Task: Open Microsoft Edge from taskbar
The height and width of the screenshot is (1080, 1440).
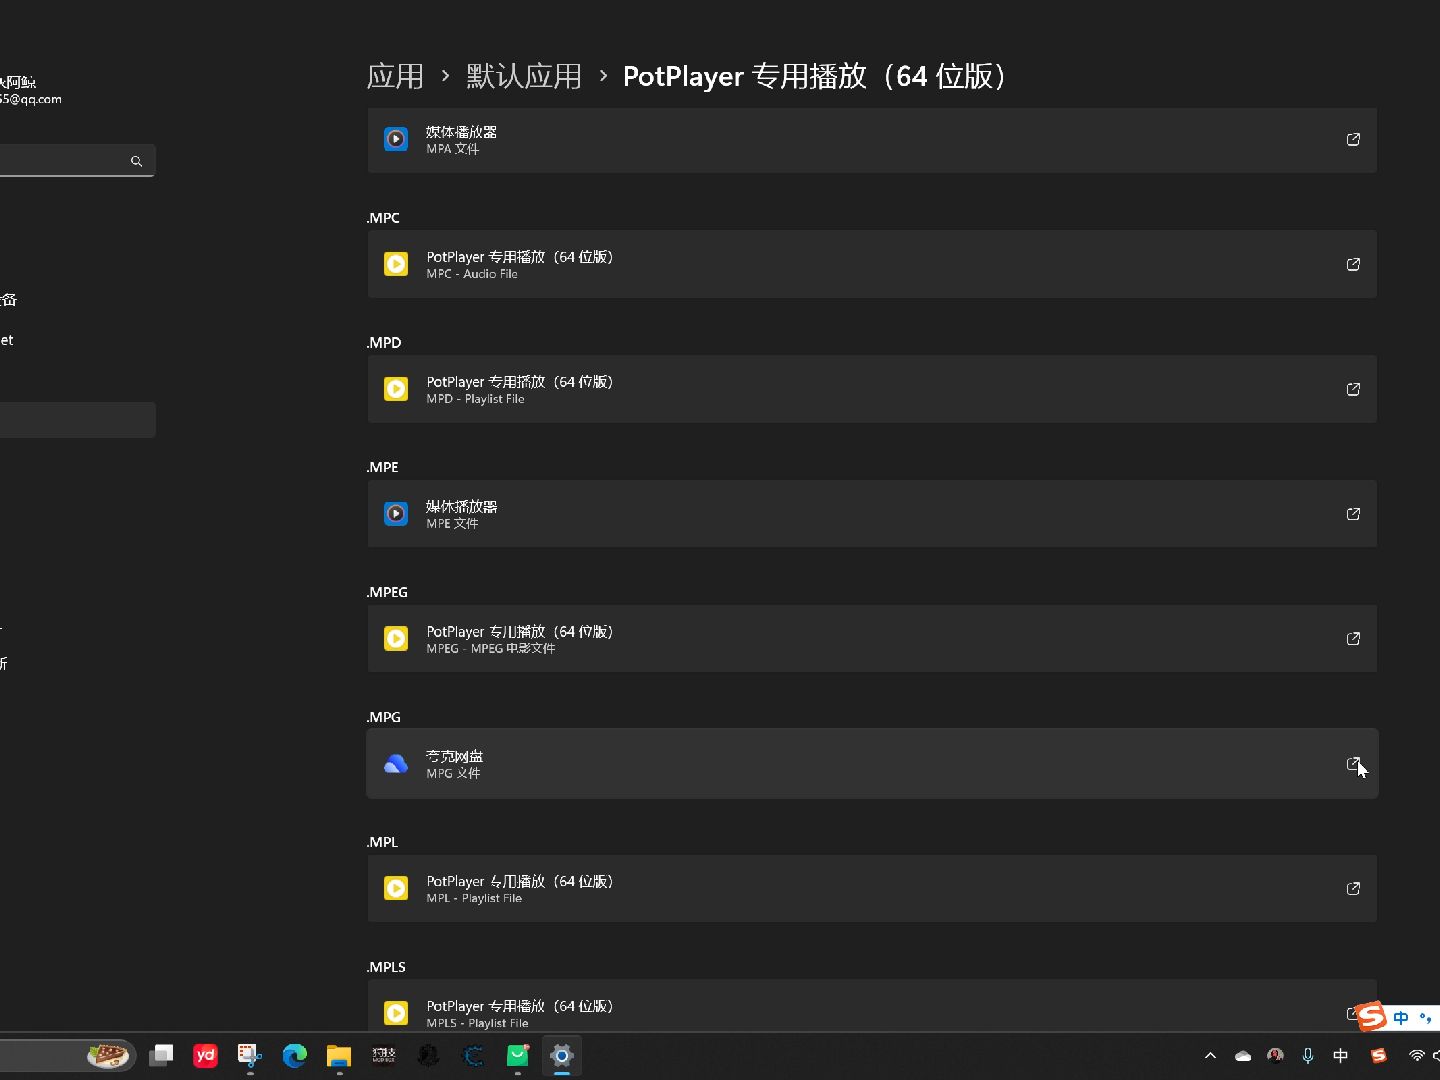Action: [294, 1055]
